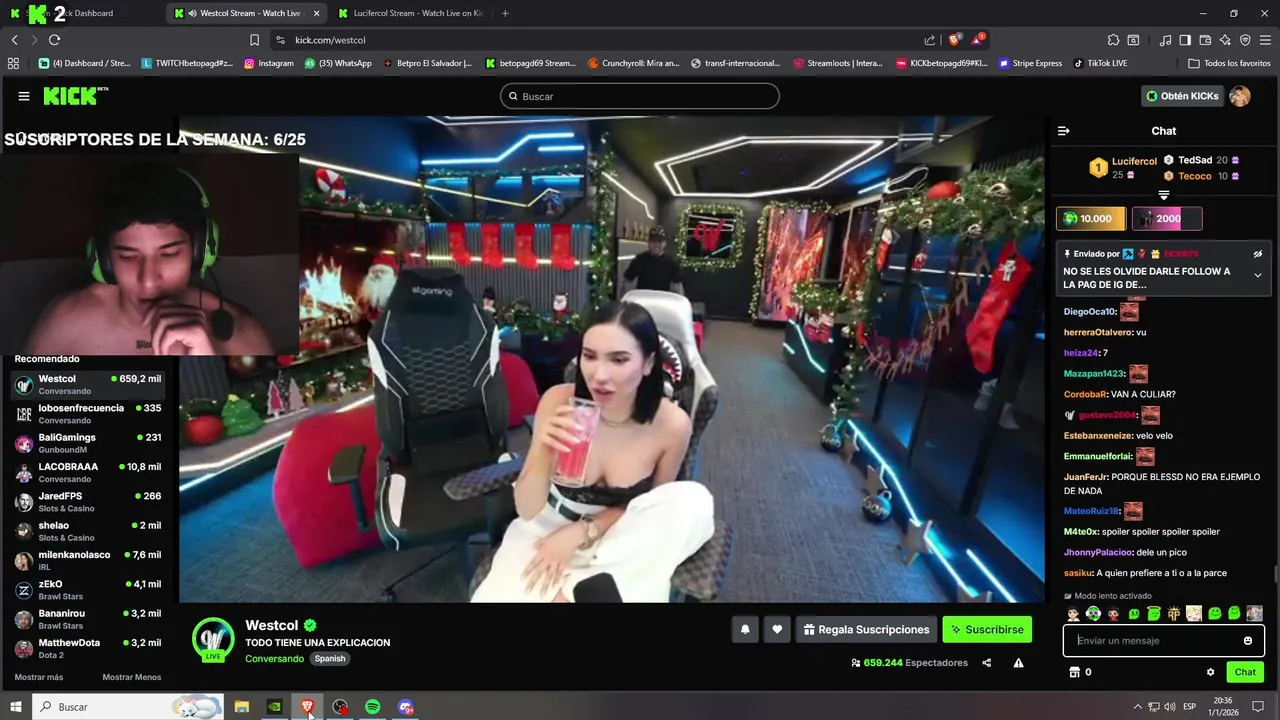Click the Obtén KICKs button
Screen dimensions: 1280x720
click(x=1182, y=96)
